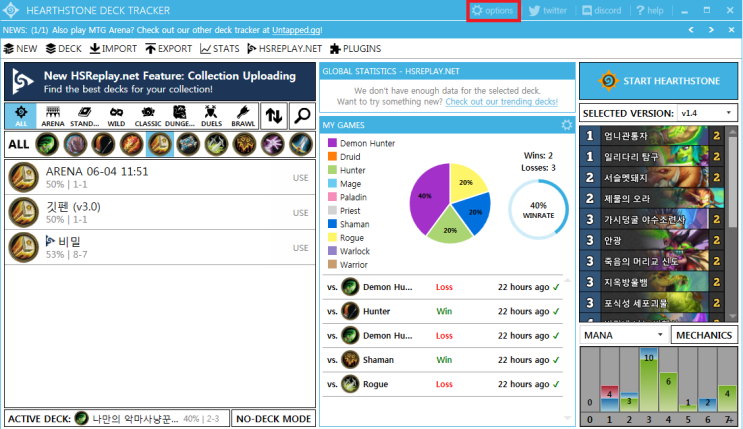Open the game versus Hunter Win row

[443, 311]
